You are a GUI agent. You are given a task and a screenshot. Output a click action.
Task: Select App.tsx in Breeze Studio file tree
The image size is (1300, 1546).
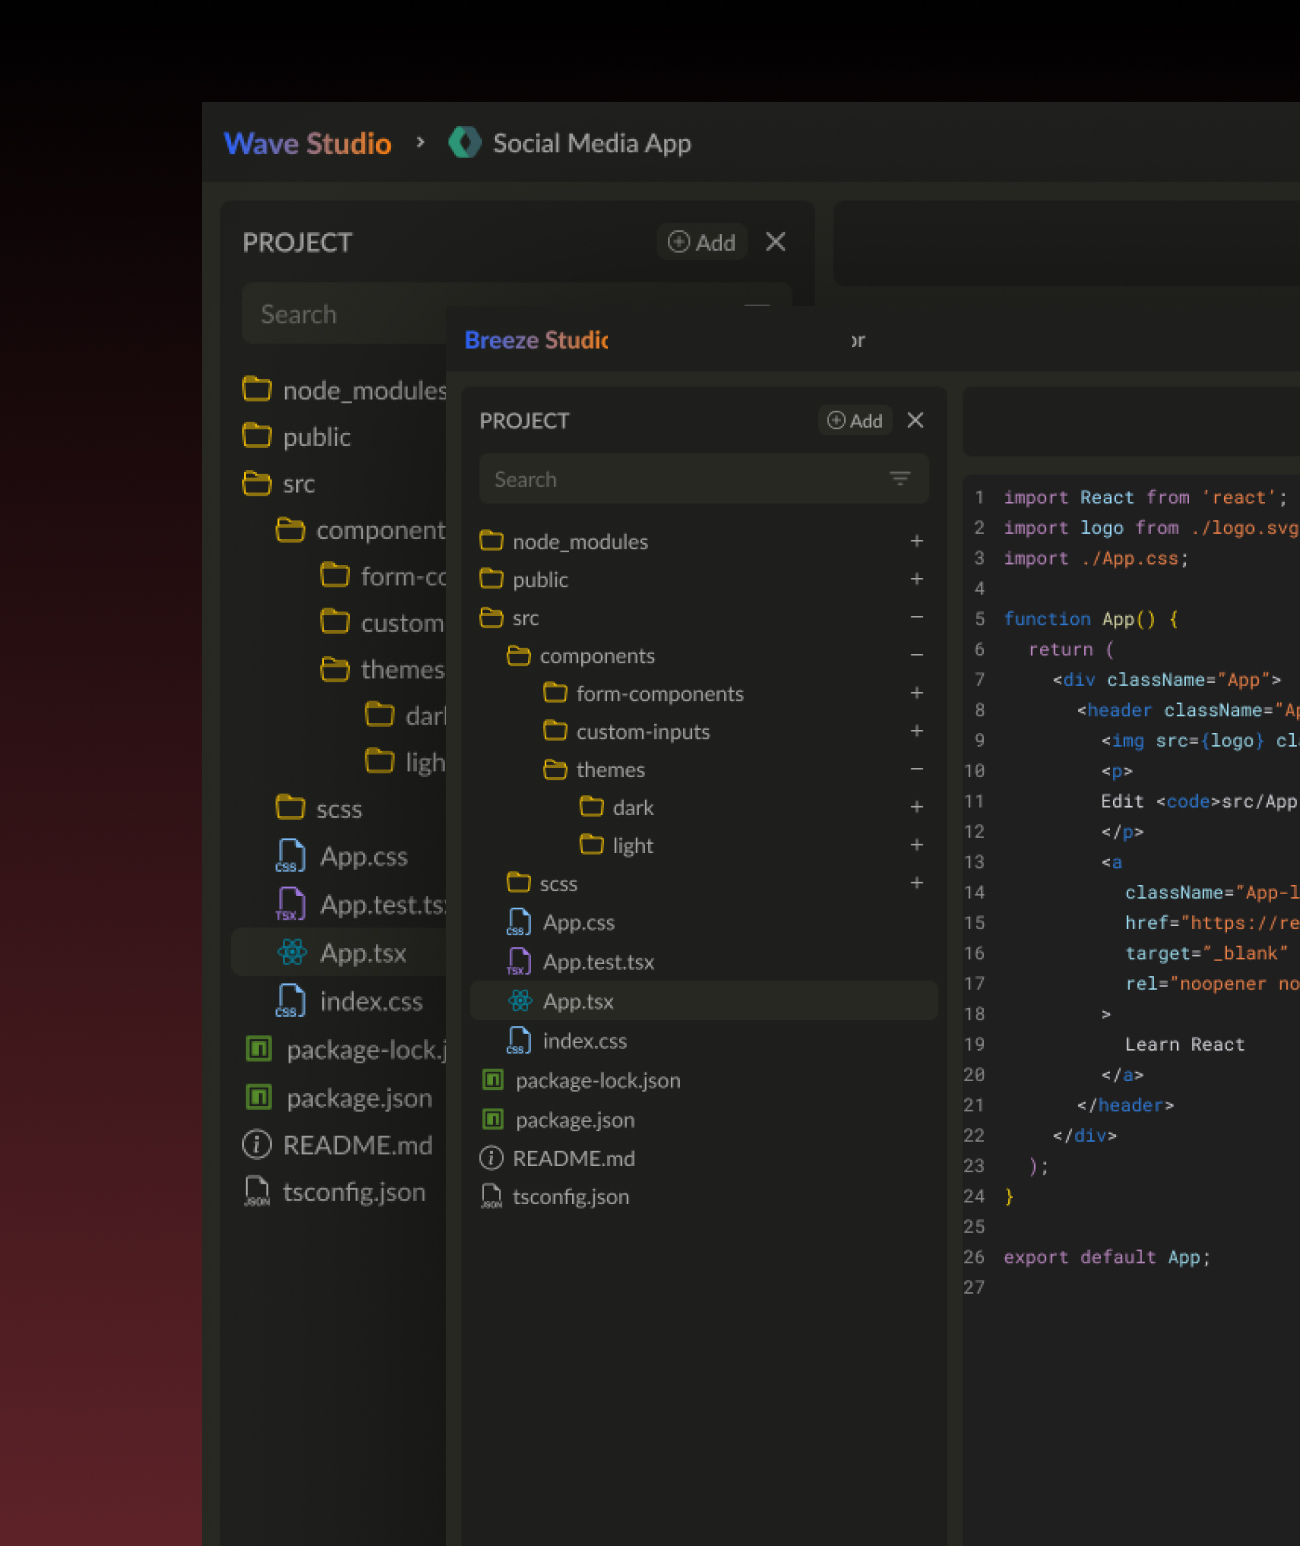click(704, 1000)
